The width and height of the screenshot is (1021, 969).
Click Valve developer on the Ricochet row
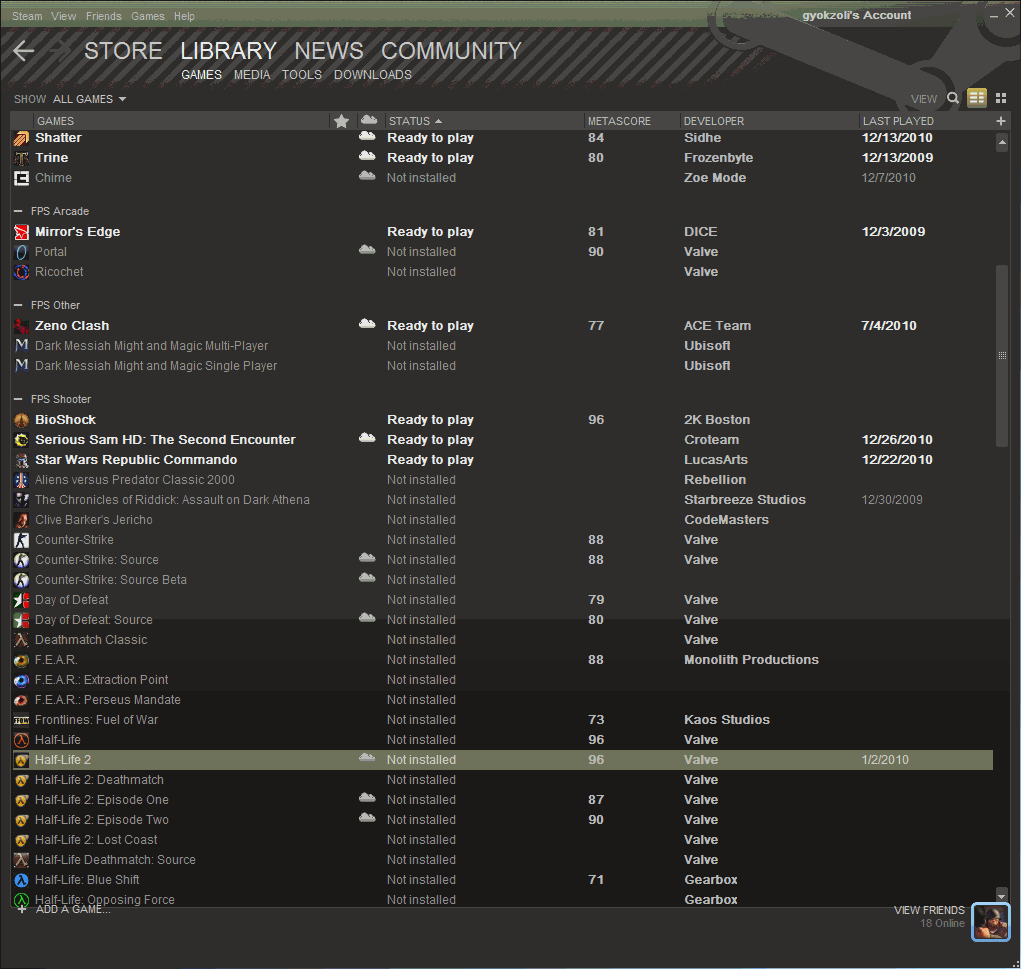(701, 272)
